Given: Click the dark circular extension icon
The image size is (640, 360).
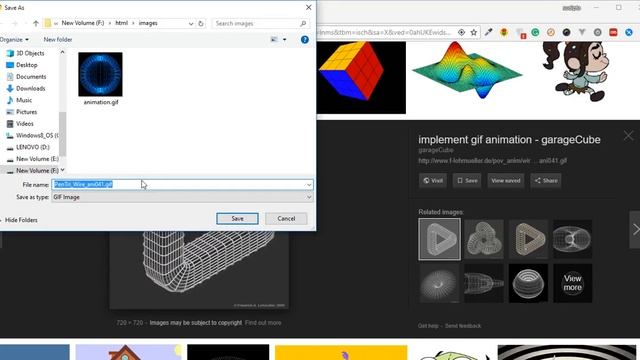Looking at the screenshot, I should (567, 32).
